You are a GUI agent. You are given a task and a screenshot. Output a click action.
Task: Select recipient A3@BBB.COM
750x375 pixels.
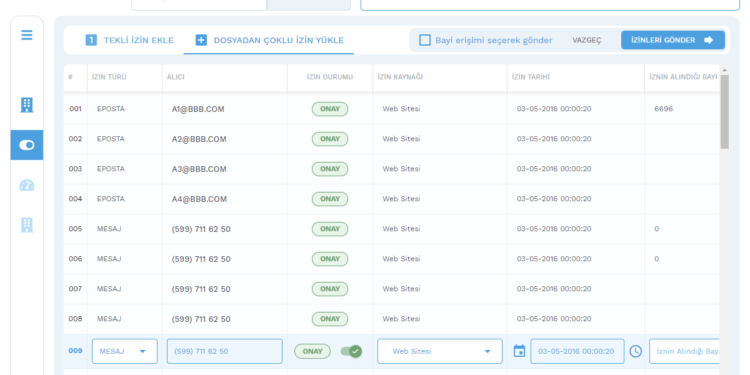[x=199, y=169]
